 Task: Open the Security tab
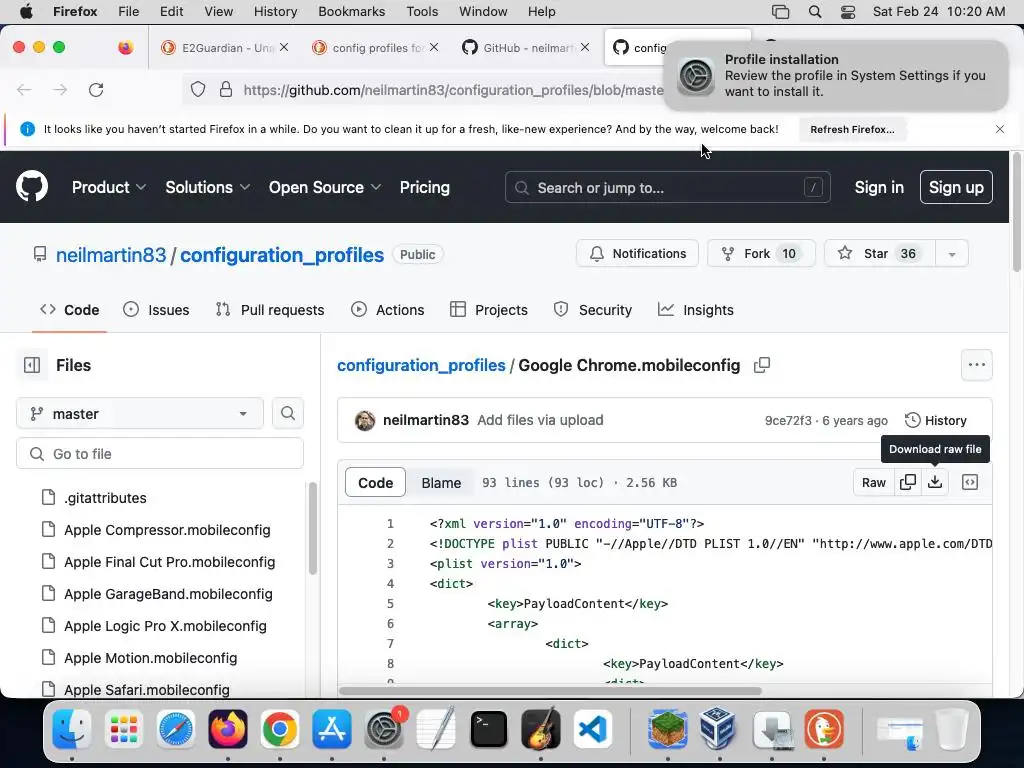(593, 310)
